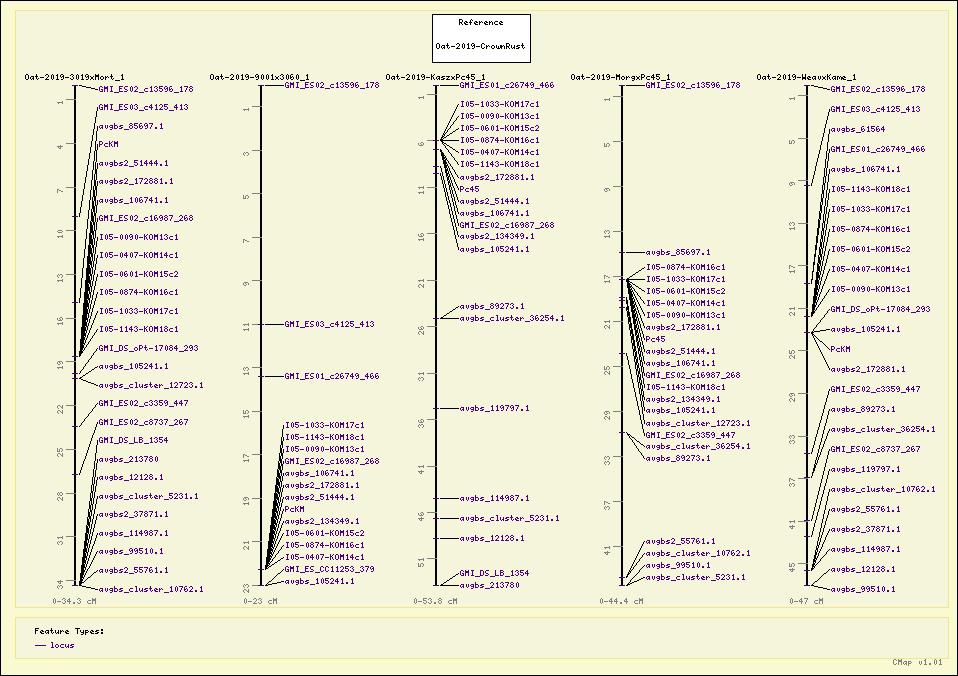Click avgbs_119797.1 on the KaszxPc45 map
This screenshot has height=676, width=958.
[x=494, y=408]
